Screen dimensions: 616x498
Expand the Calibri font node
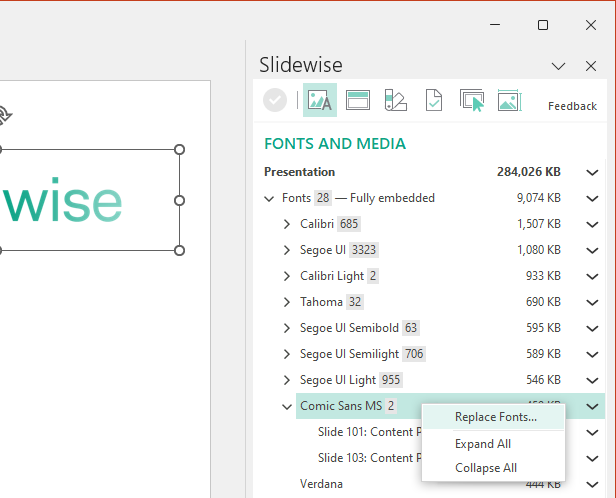coord(287,224)
